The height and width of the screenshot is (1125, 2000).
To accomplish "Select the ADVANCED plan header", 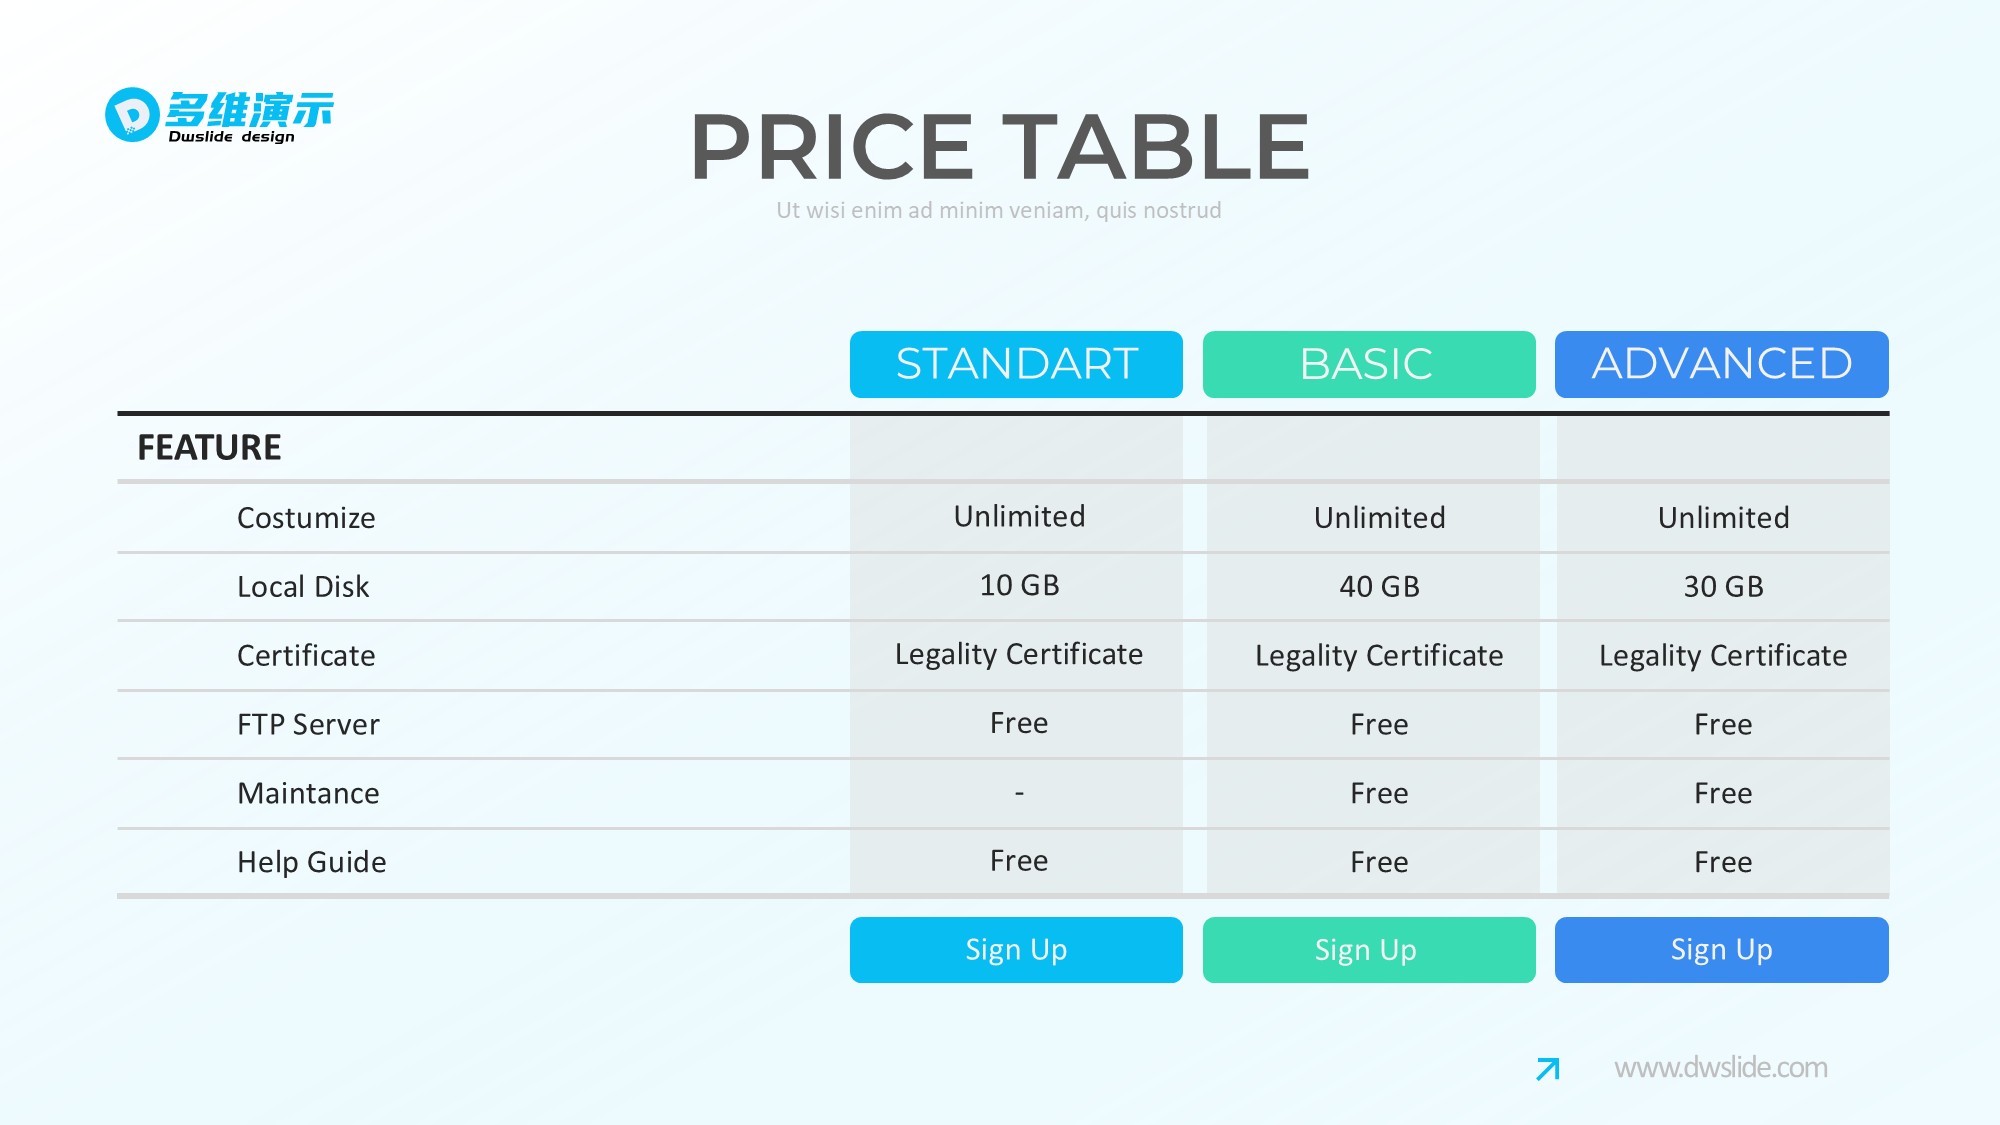I will pyautogui.click(x=1721, y=364).
